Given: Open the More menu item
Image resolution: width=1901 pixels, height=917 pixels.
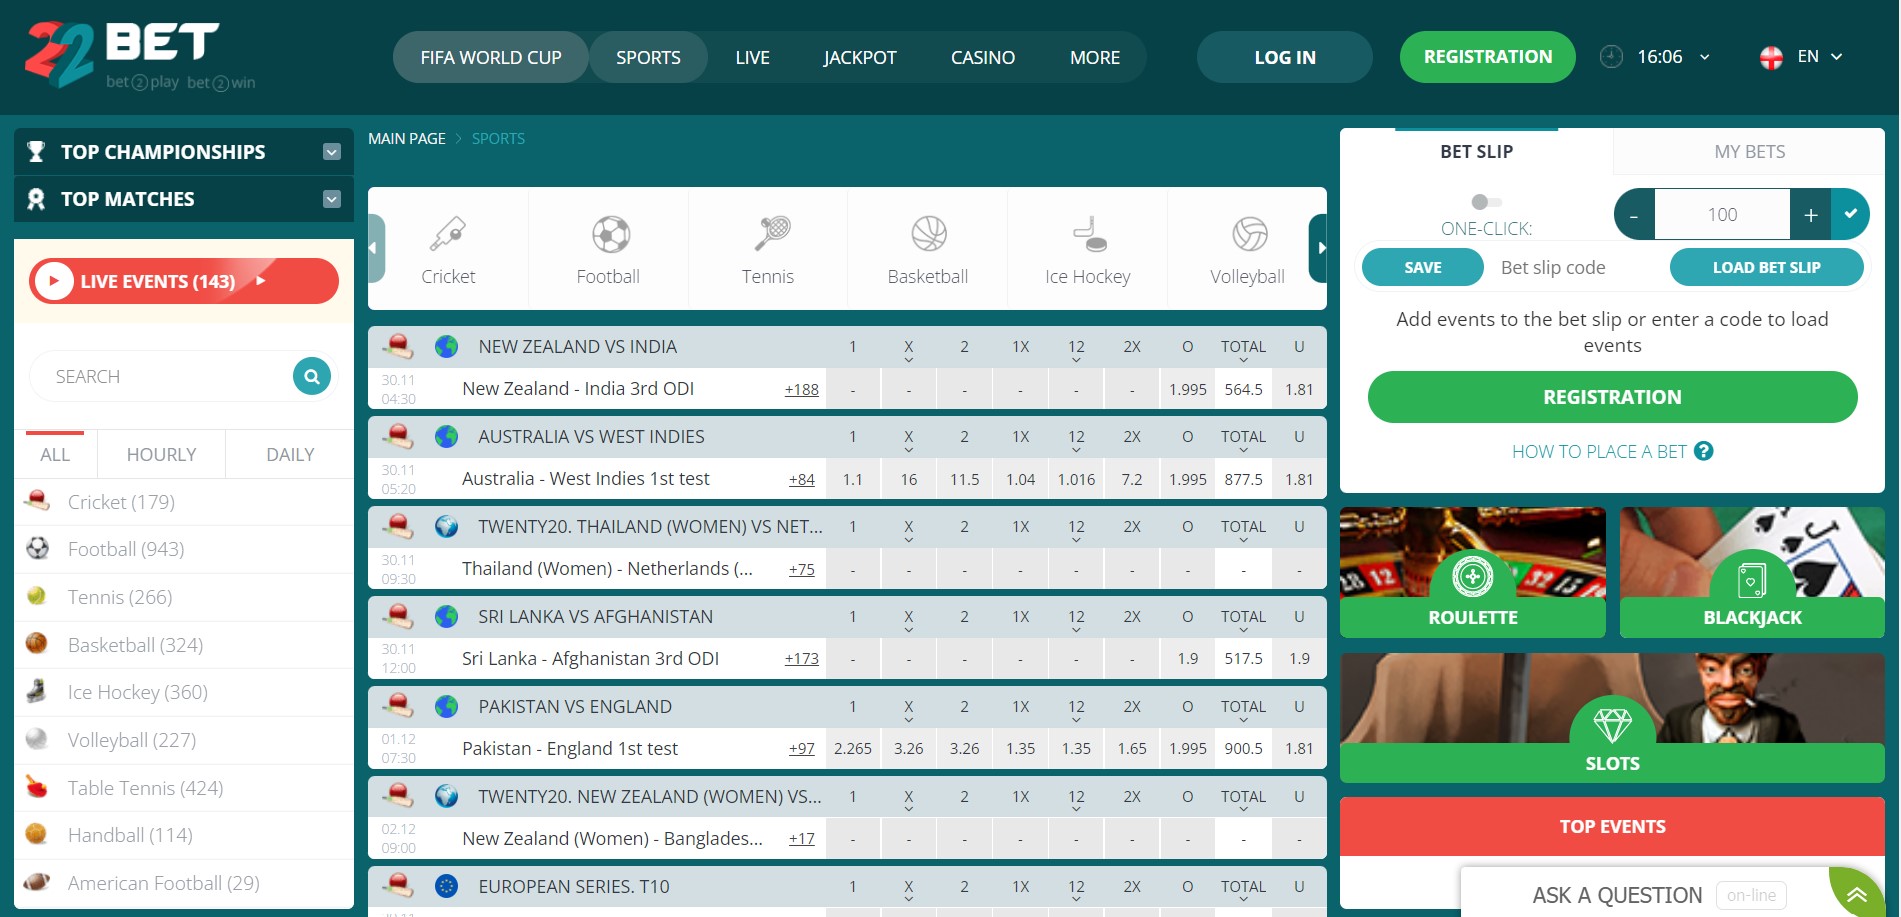Looking at the screenshot, I should pos(1095,57).
